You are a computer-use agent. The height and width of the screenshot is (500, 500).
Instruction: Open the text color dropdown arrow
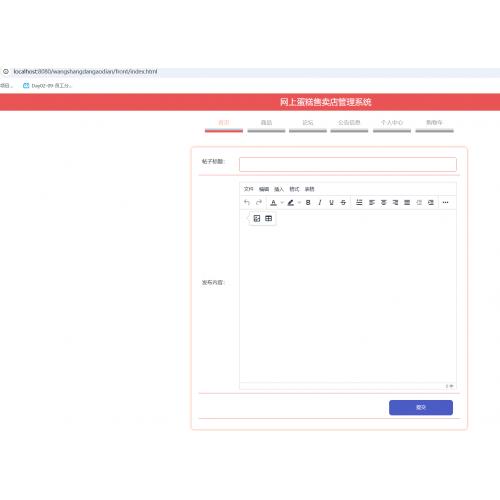click(x=282, y=202)
